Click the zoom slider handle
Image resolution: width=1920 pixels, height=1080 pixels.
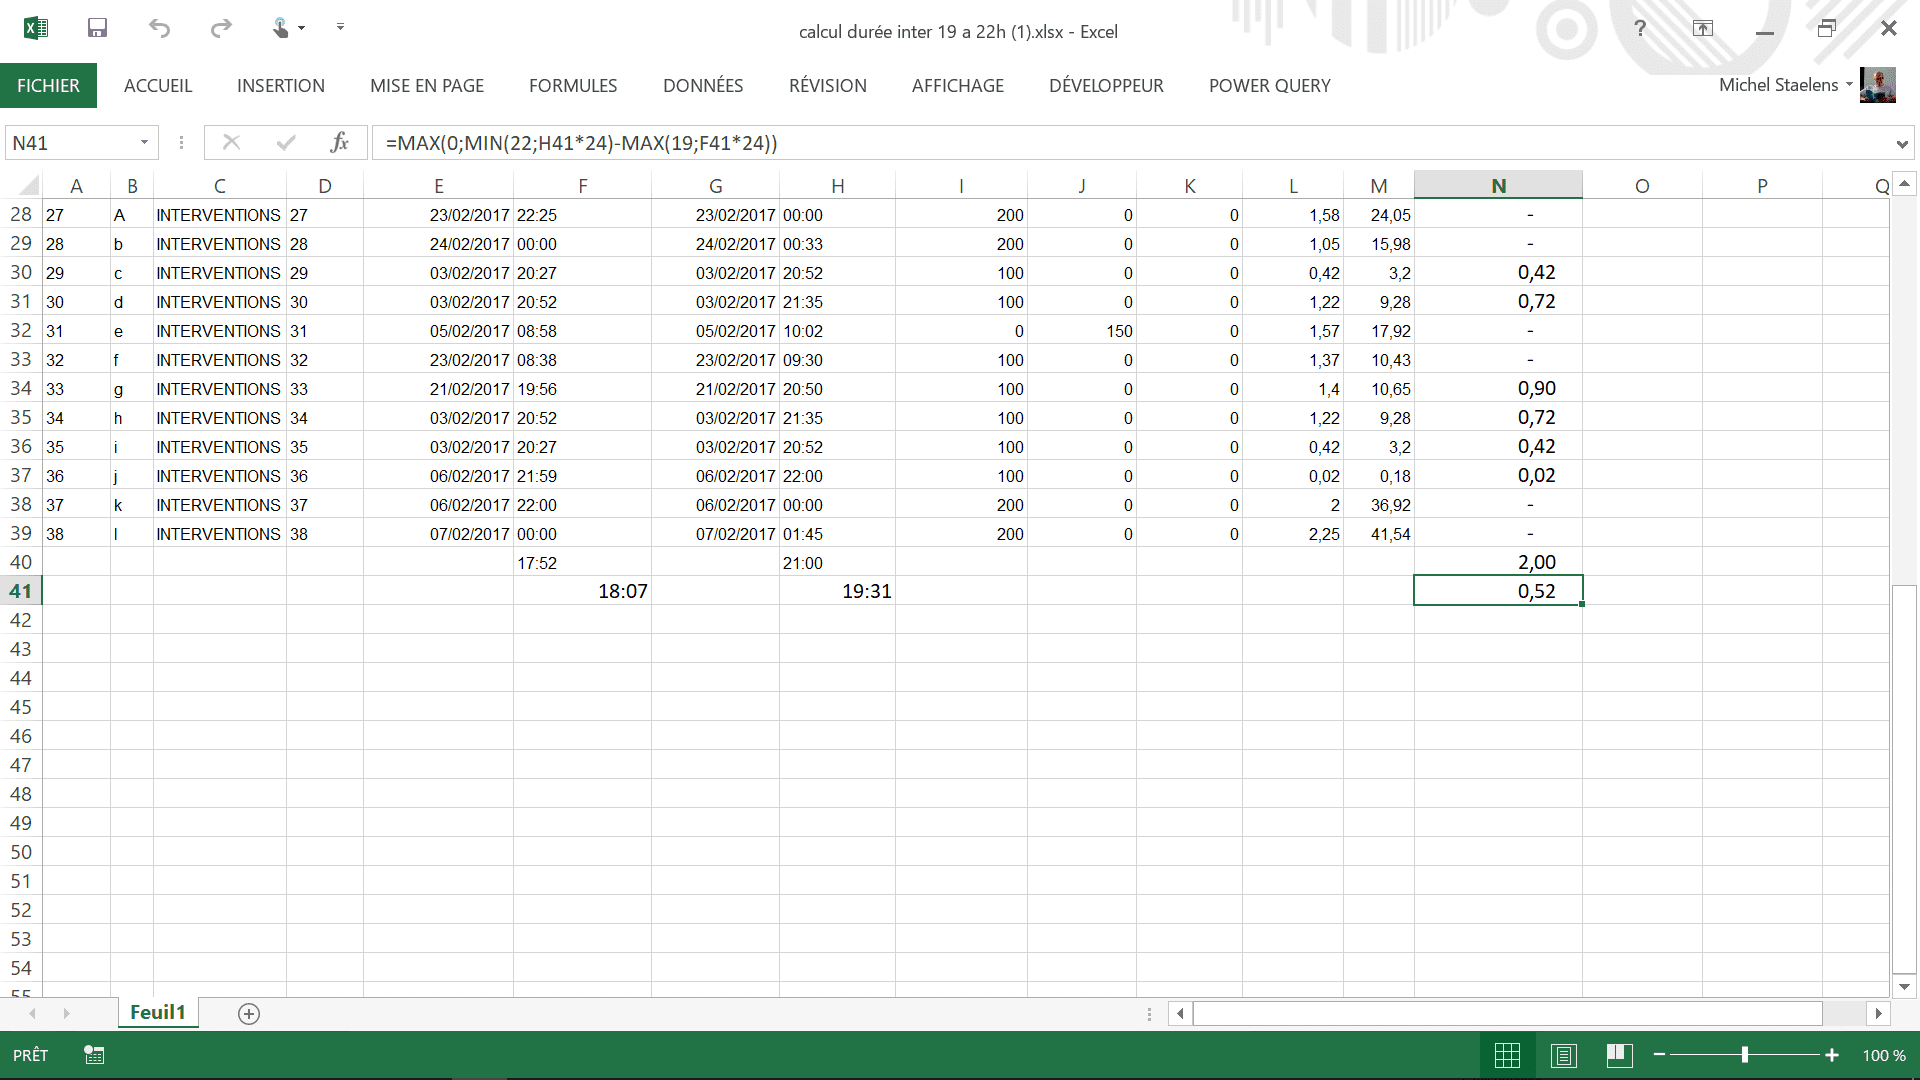[1745, 1055]
